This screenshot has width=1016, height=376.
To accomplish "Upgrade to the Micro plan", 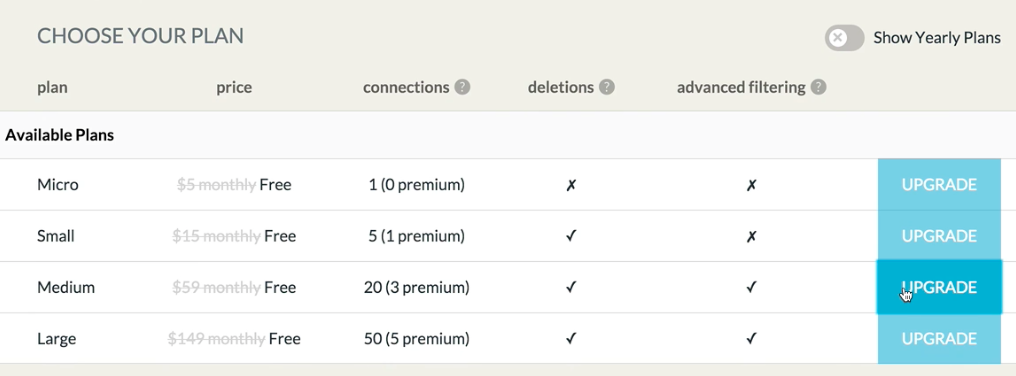I will 939,185.
